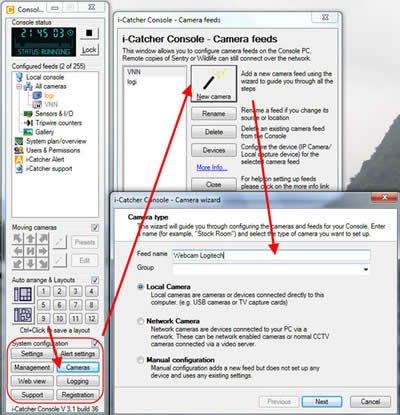This screenshot has height=415, width=400.
Task: Click the New camera wizard icon button
Action: click(214, 84)
